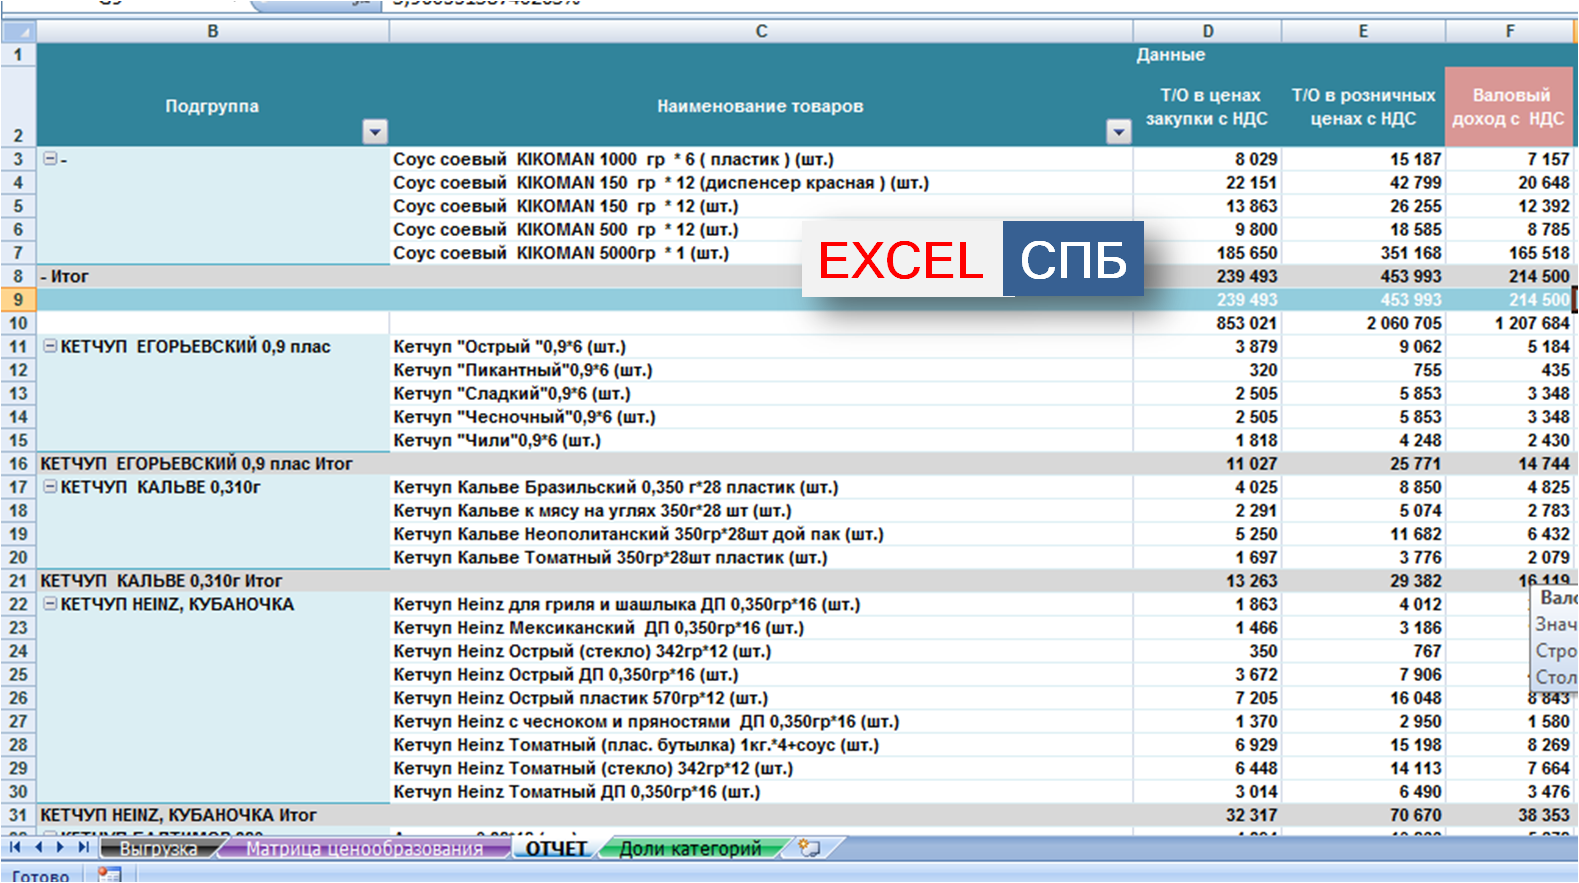The width and height of the screenshot is (1579, 883).
Task: Click the Select All corner button
Action: pyautogui.click(x=18, y=31)
